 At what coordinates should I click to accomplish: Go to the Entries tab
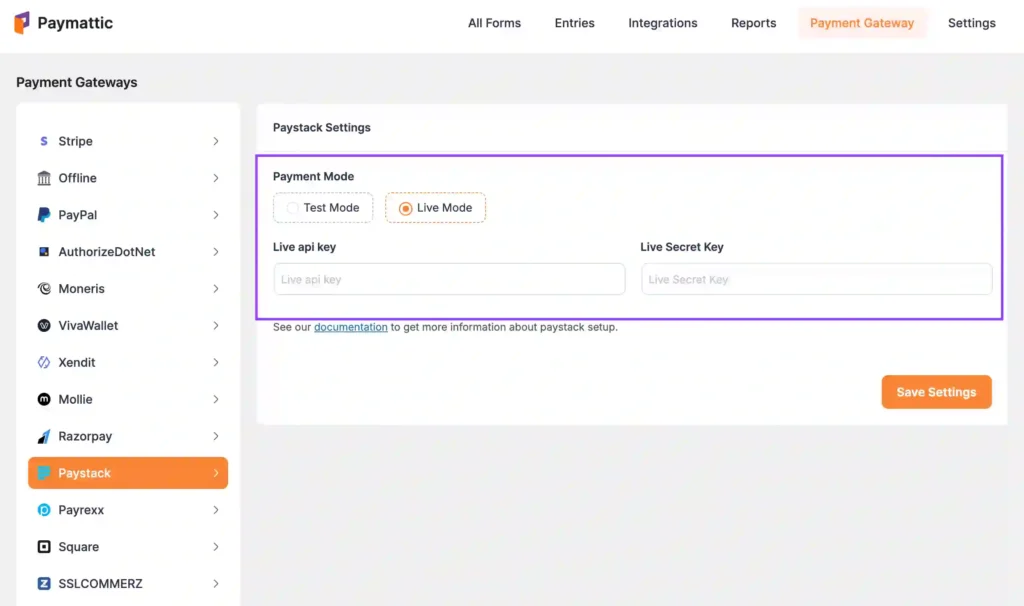(575, 23)
